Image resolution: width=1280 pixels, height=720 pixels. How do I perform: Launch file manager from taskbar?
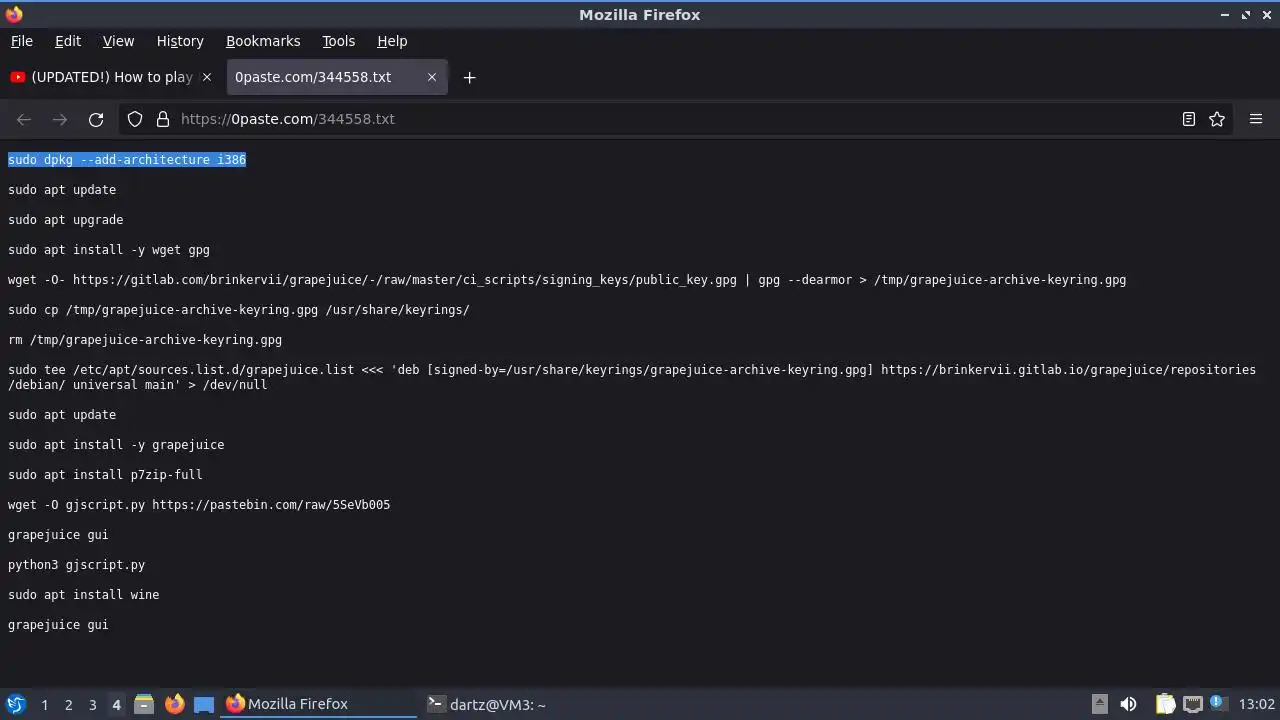144,704
